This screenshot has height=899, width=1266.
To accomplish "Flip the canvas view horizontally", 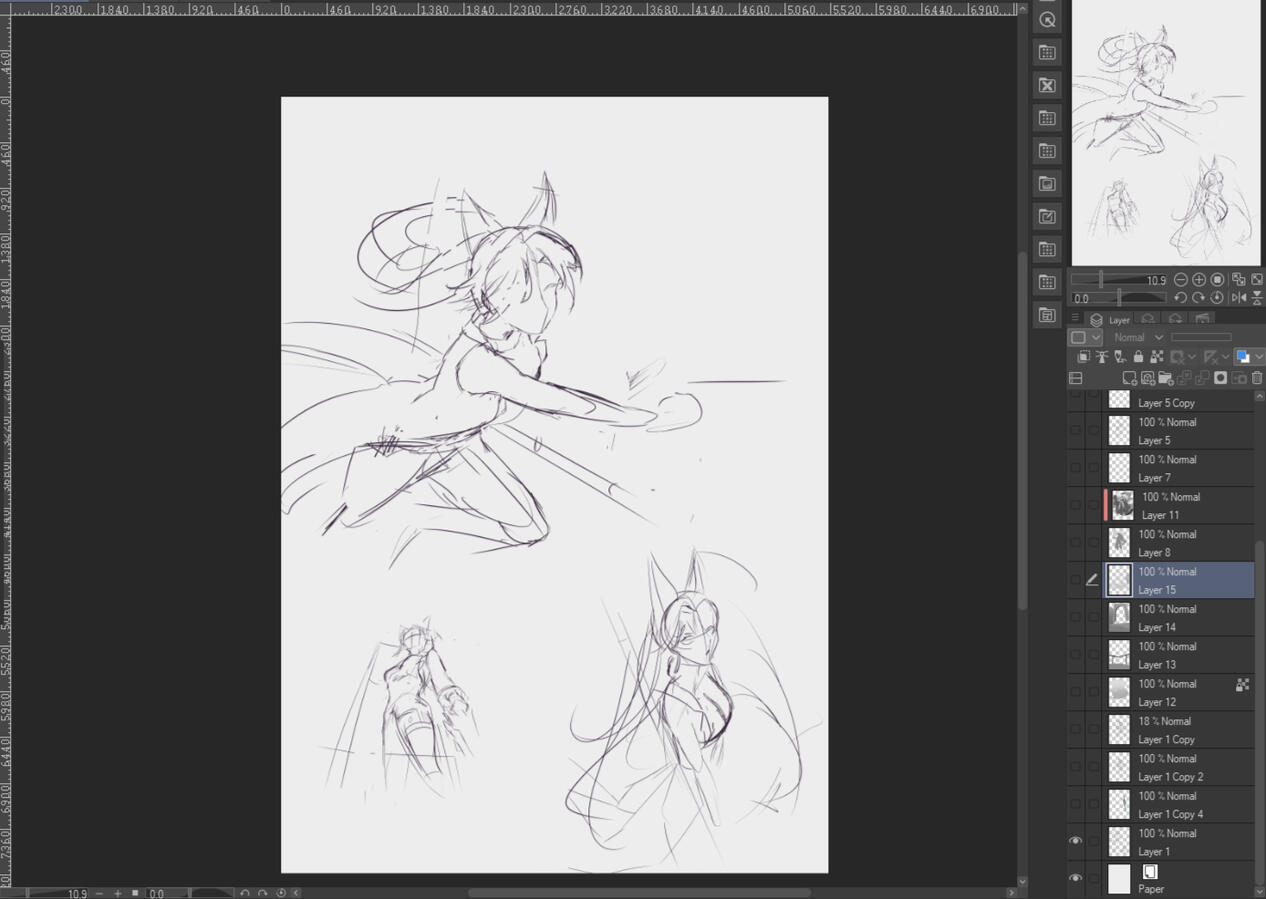I will 1239,297.
